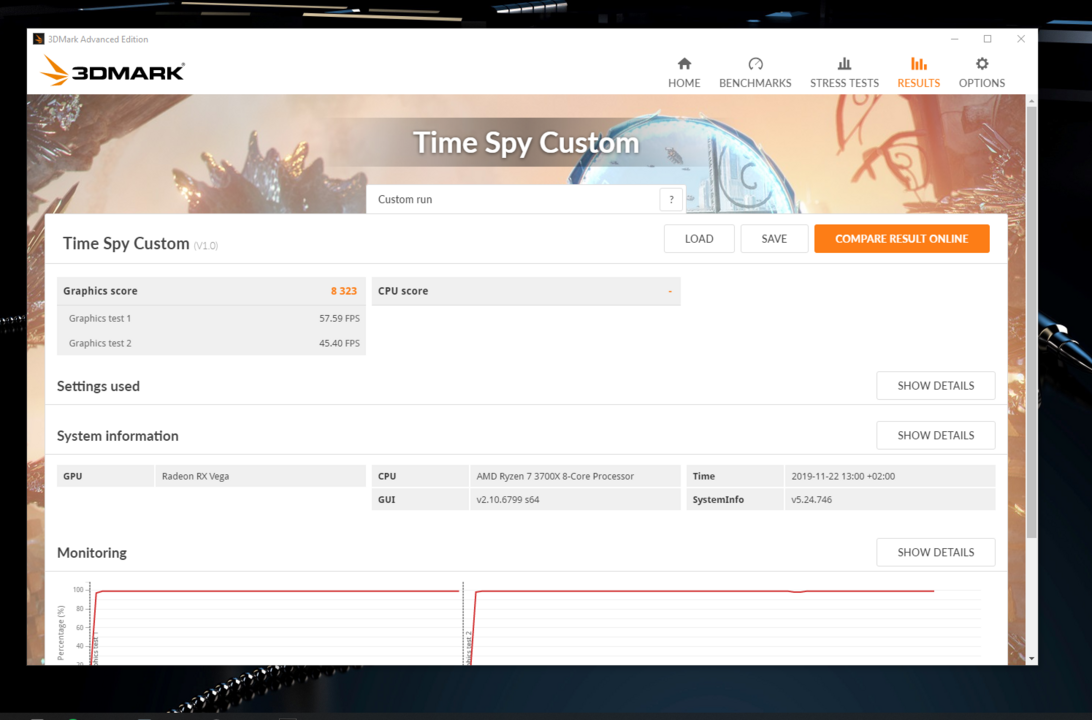Open the Home tab
This screenshot has height=720, width=1092.
click(x=684, y=72)
